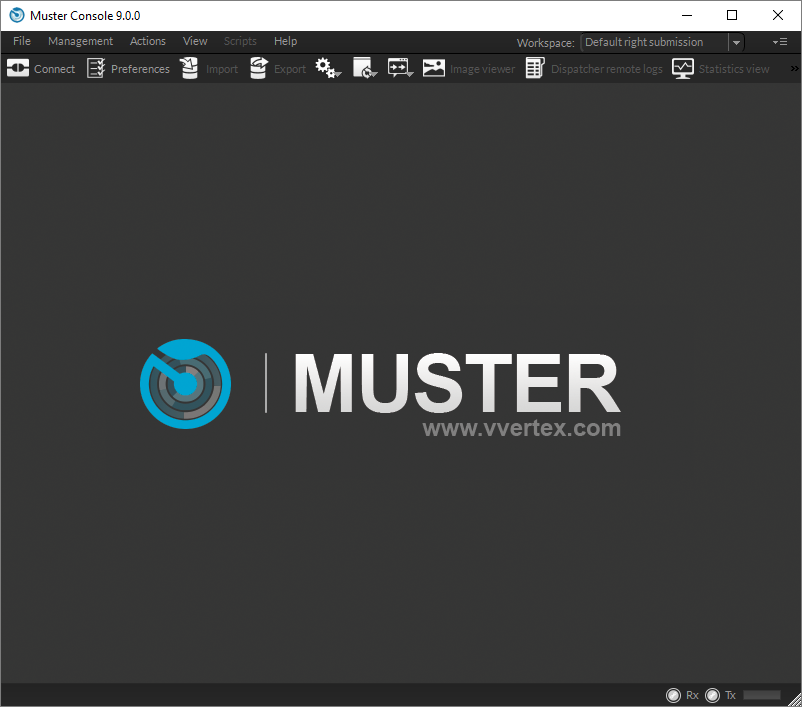Open the Help menu
The image size is (802, 707).
pos(285,41)
